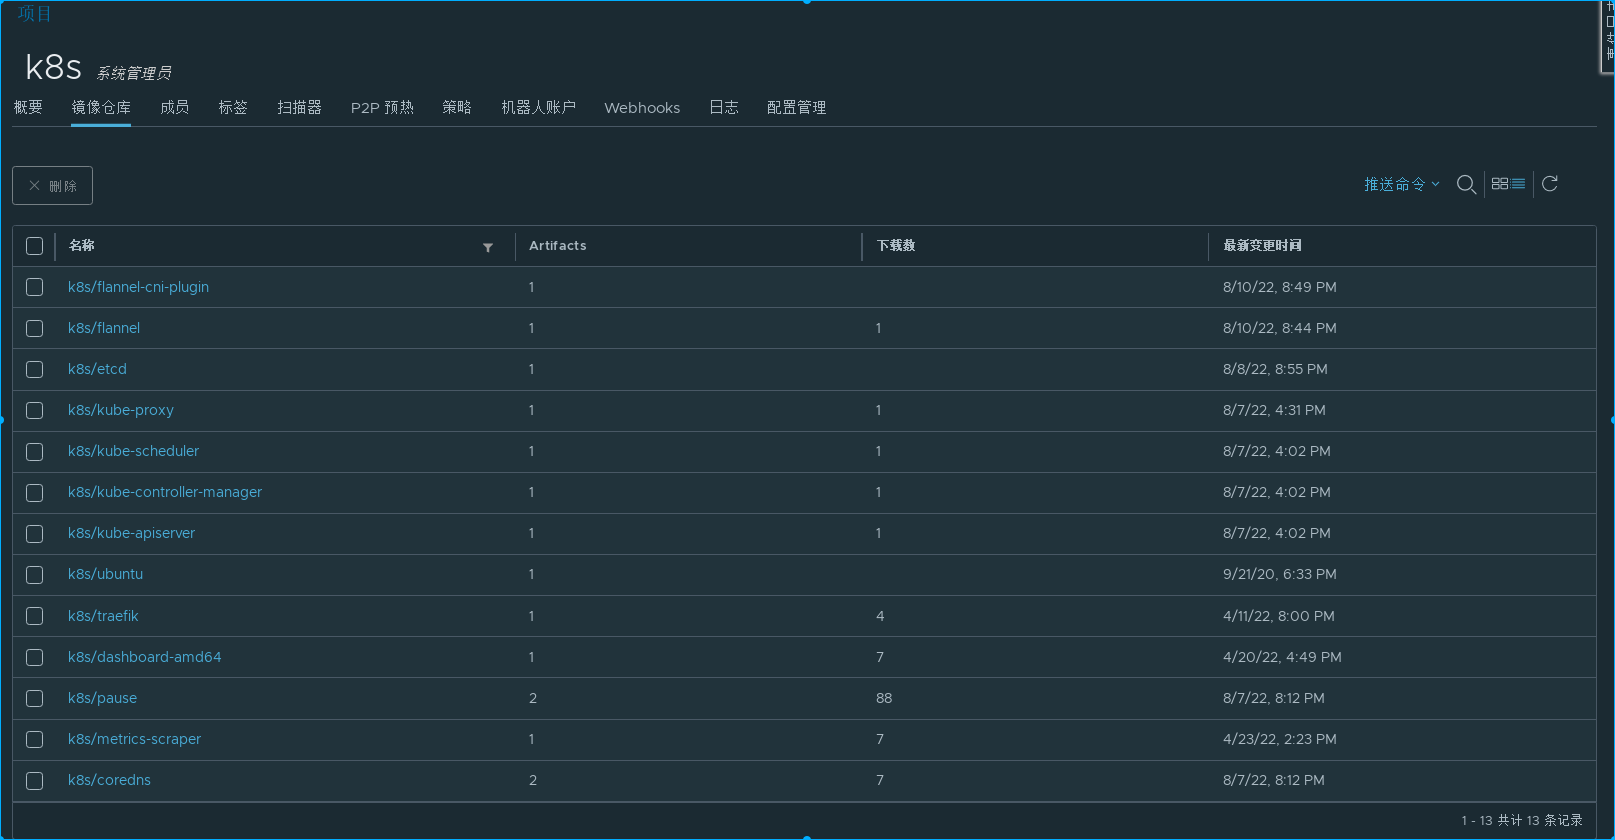Click the filter icon in 名称 column
This screenshot has width=1615, height=840.
tap(488, 247)
